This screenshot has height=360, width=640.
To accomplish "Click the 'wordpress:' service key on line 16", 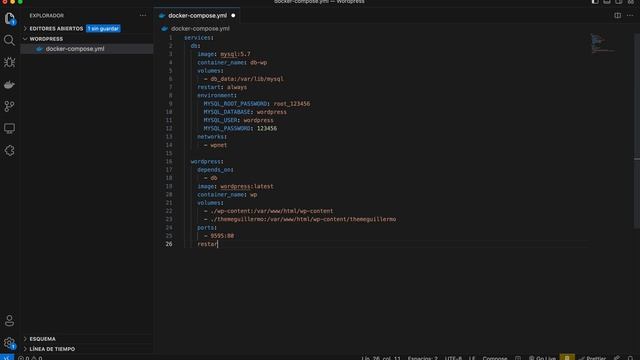I will tap(207, 162).
